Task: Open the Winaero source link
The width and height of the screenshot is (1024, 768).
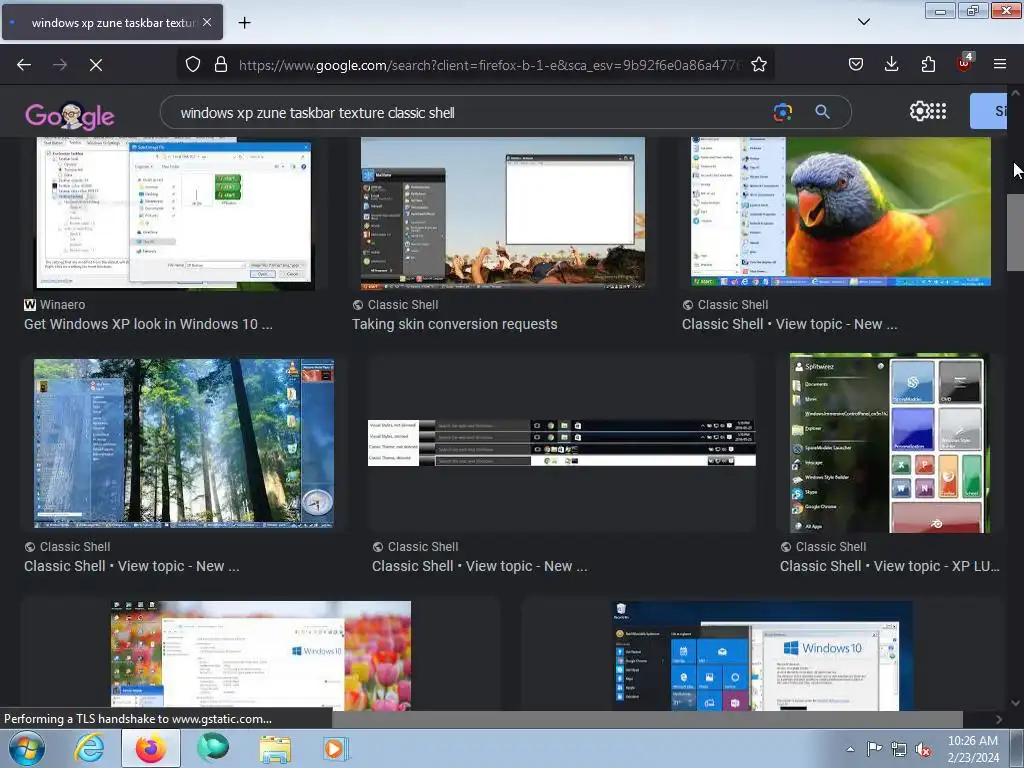Action: 55,304
